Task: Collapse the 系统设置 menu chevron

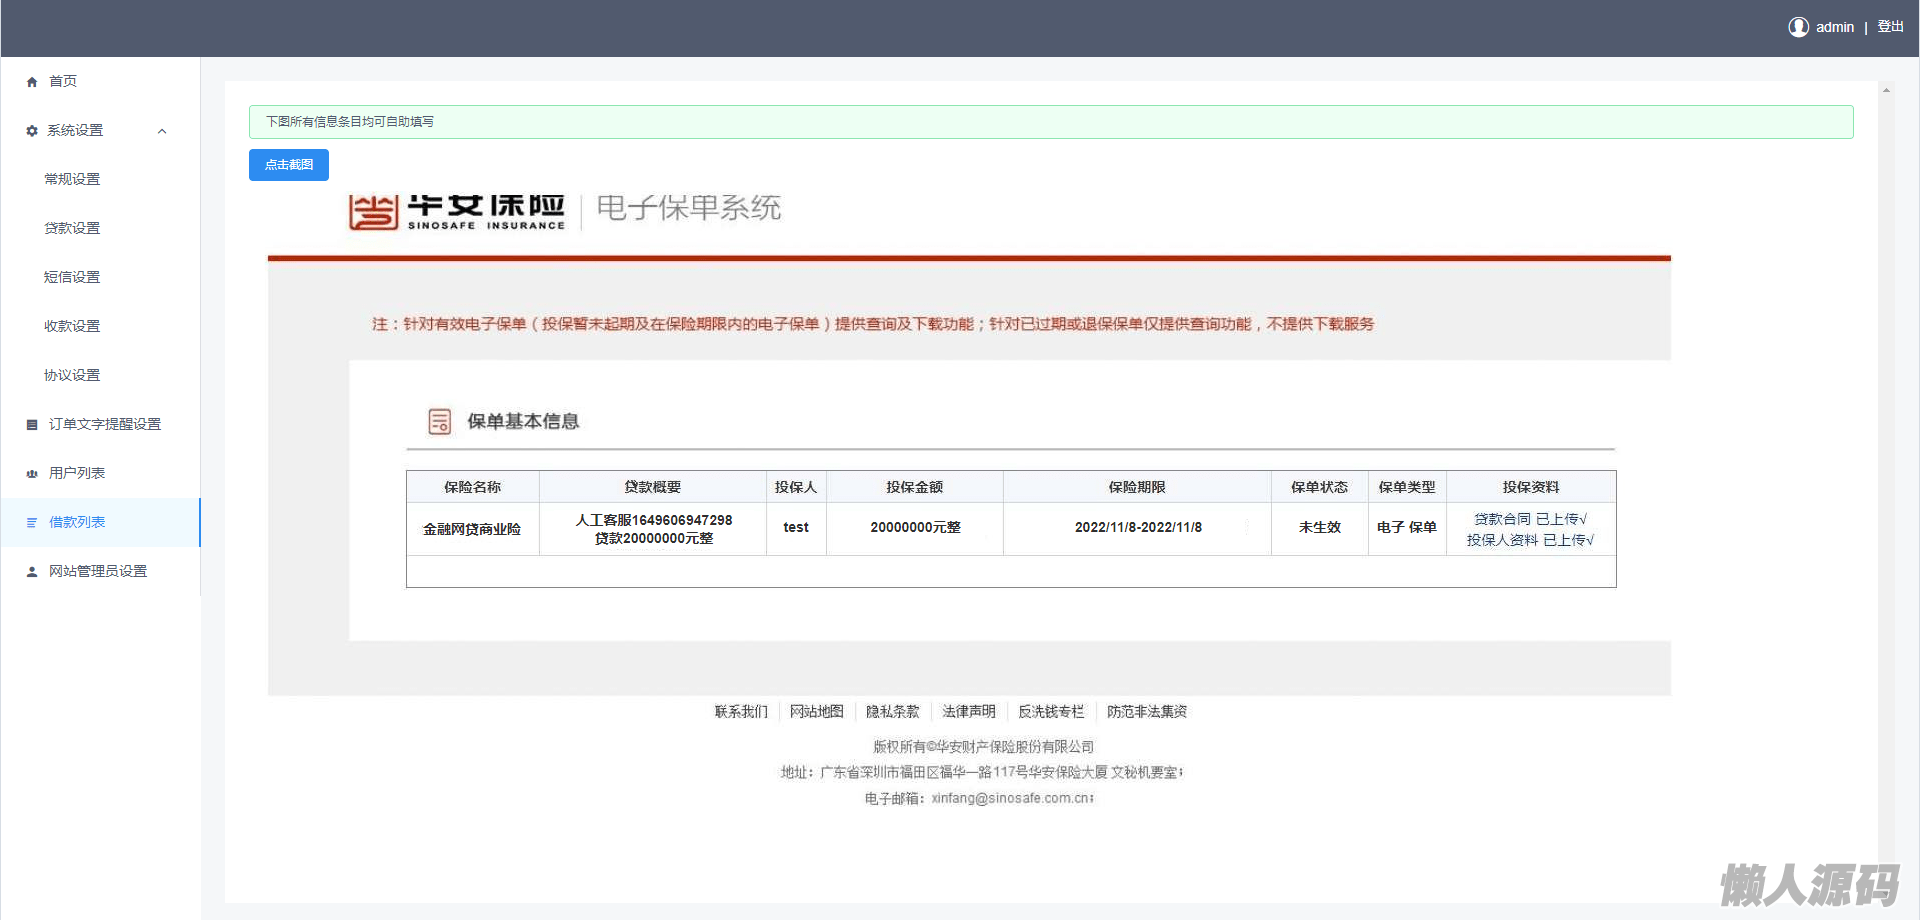Action: (x=162, y=131)
